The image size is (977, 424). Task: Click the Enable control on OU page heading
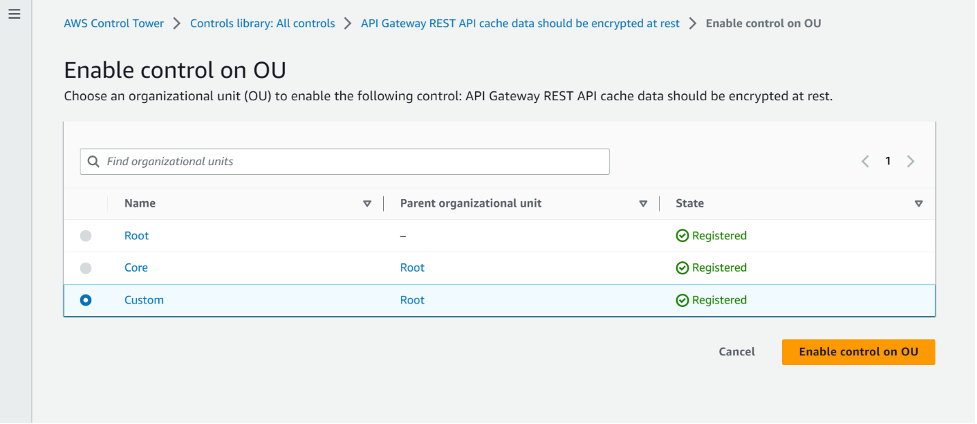click(x=175, y=70)
